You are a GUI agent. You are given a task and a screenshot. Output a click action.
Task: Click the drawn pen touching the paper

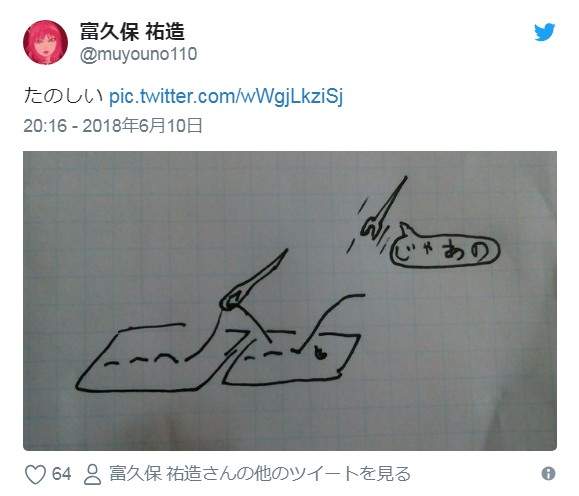[x=254, y=281]
